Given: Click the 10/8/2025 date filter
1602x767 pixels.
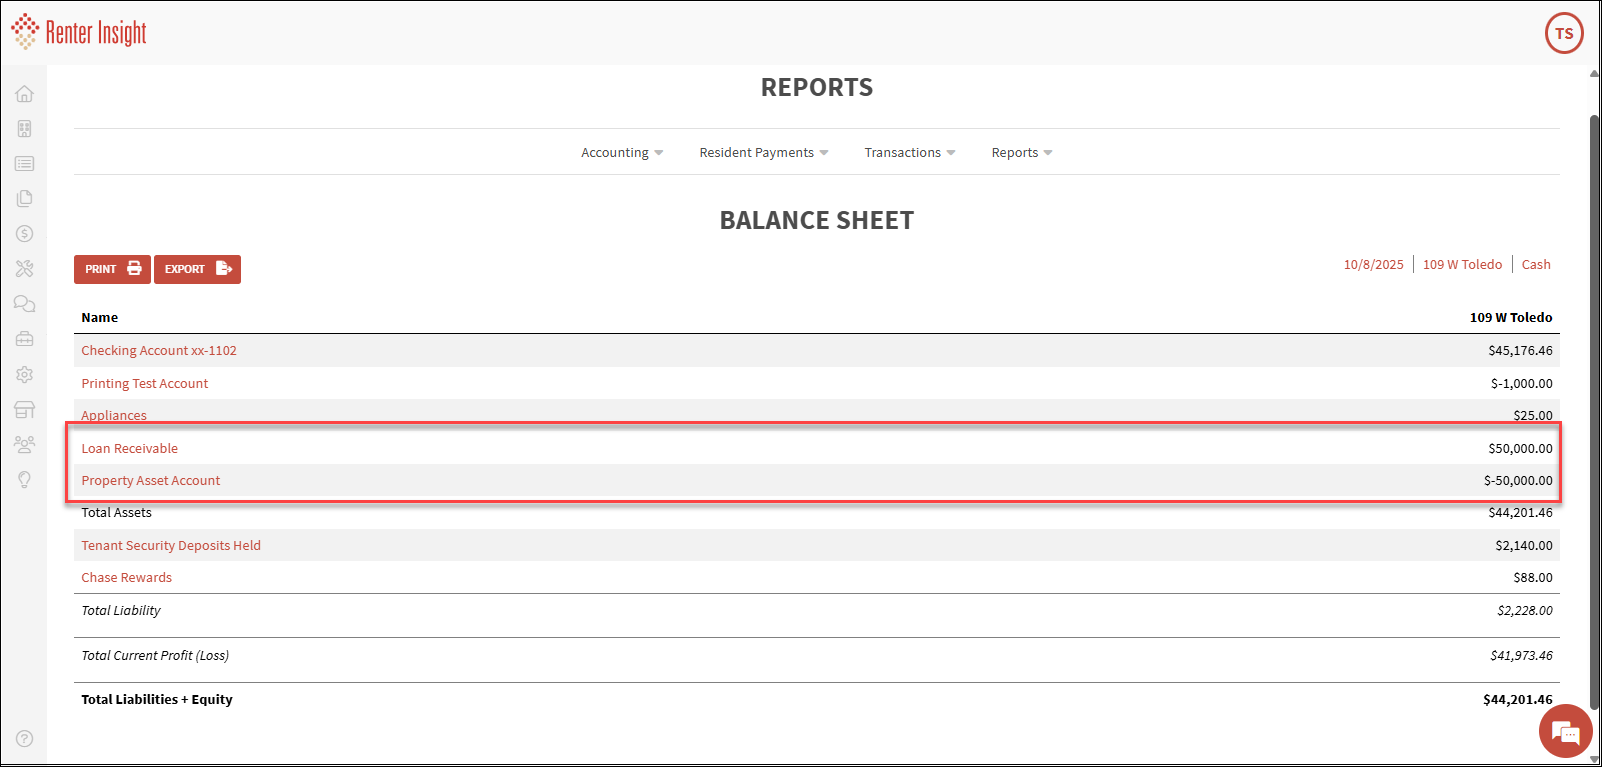Looking at the screenshot, I should tap(1373, 265).
